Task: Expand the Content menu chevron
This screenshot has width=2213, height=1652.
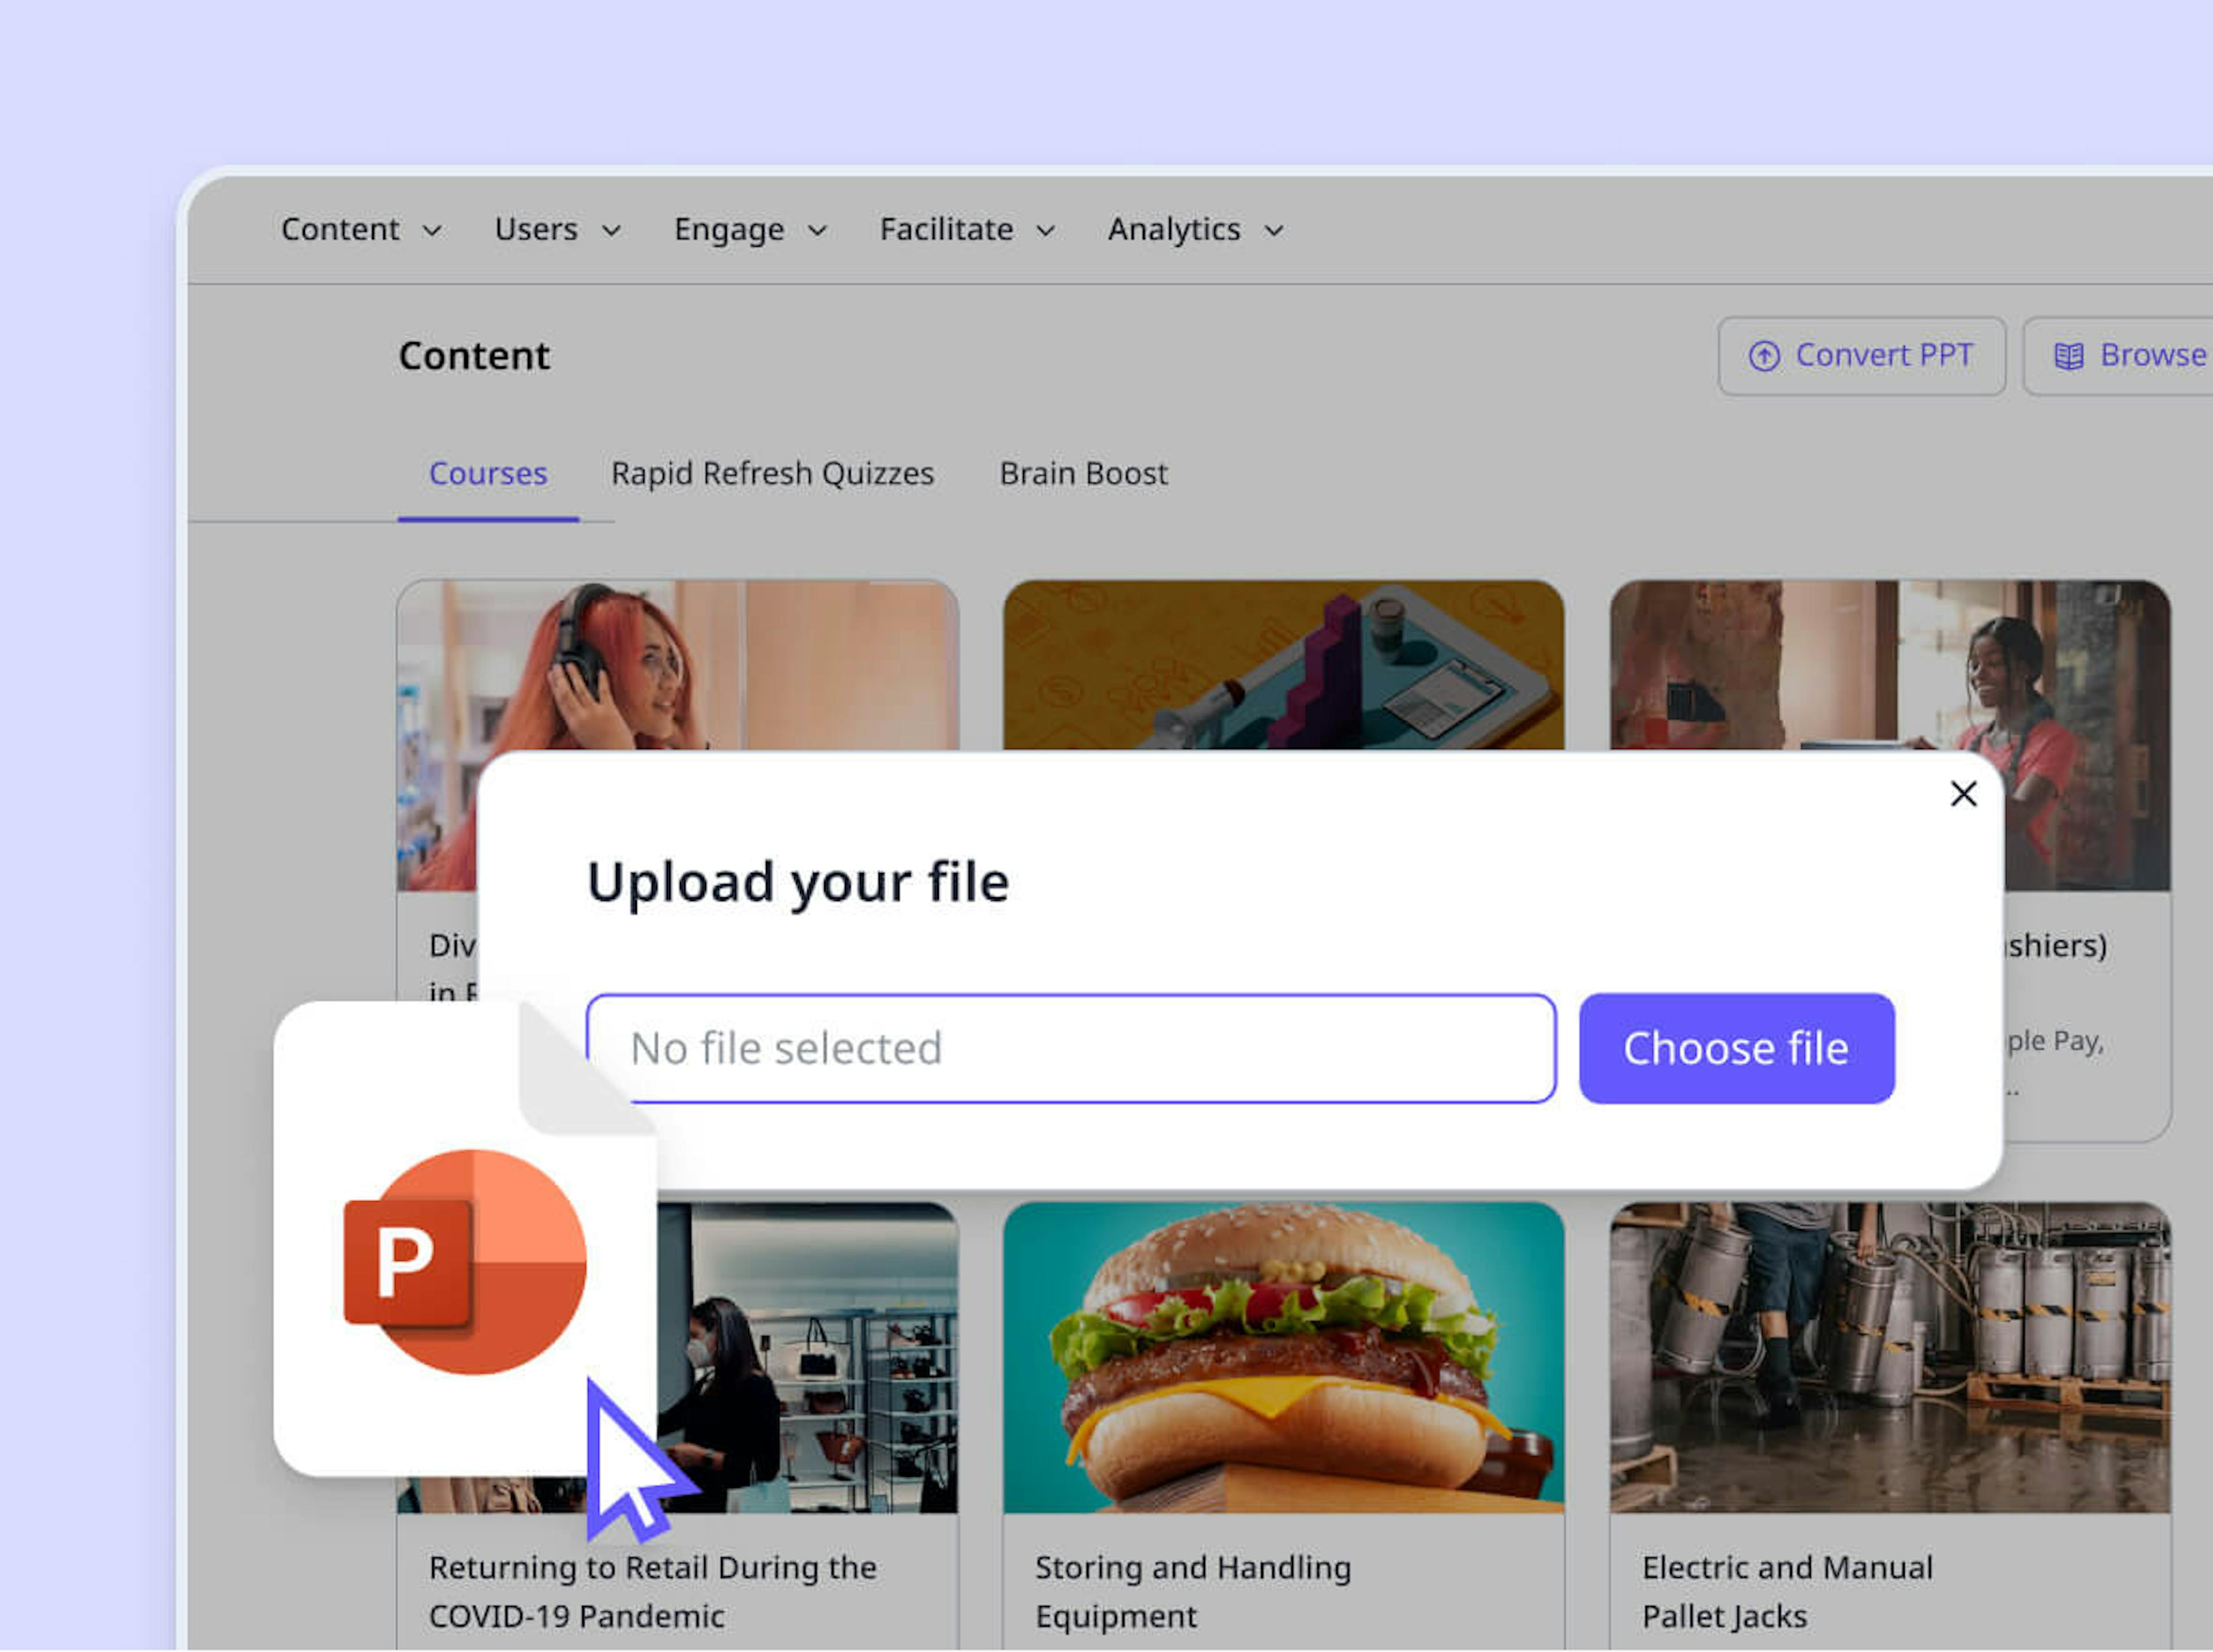Action: pos(432,231)
